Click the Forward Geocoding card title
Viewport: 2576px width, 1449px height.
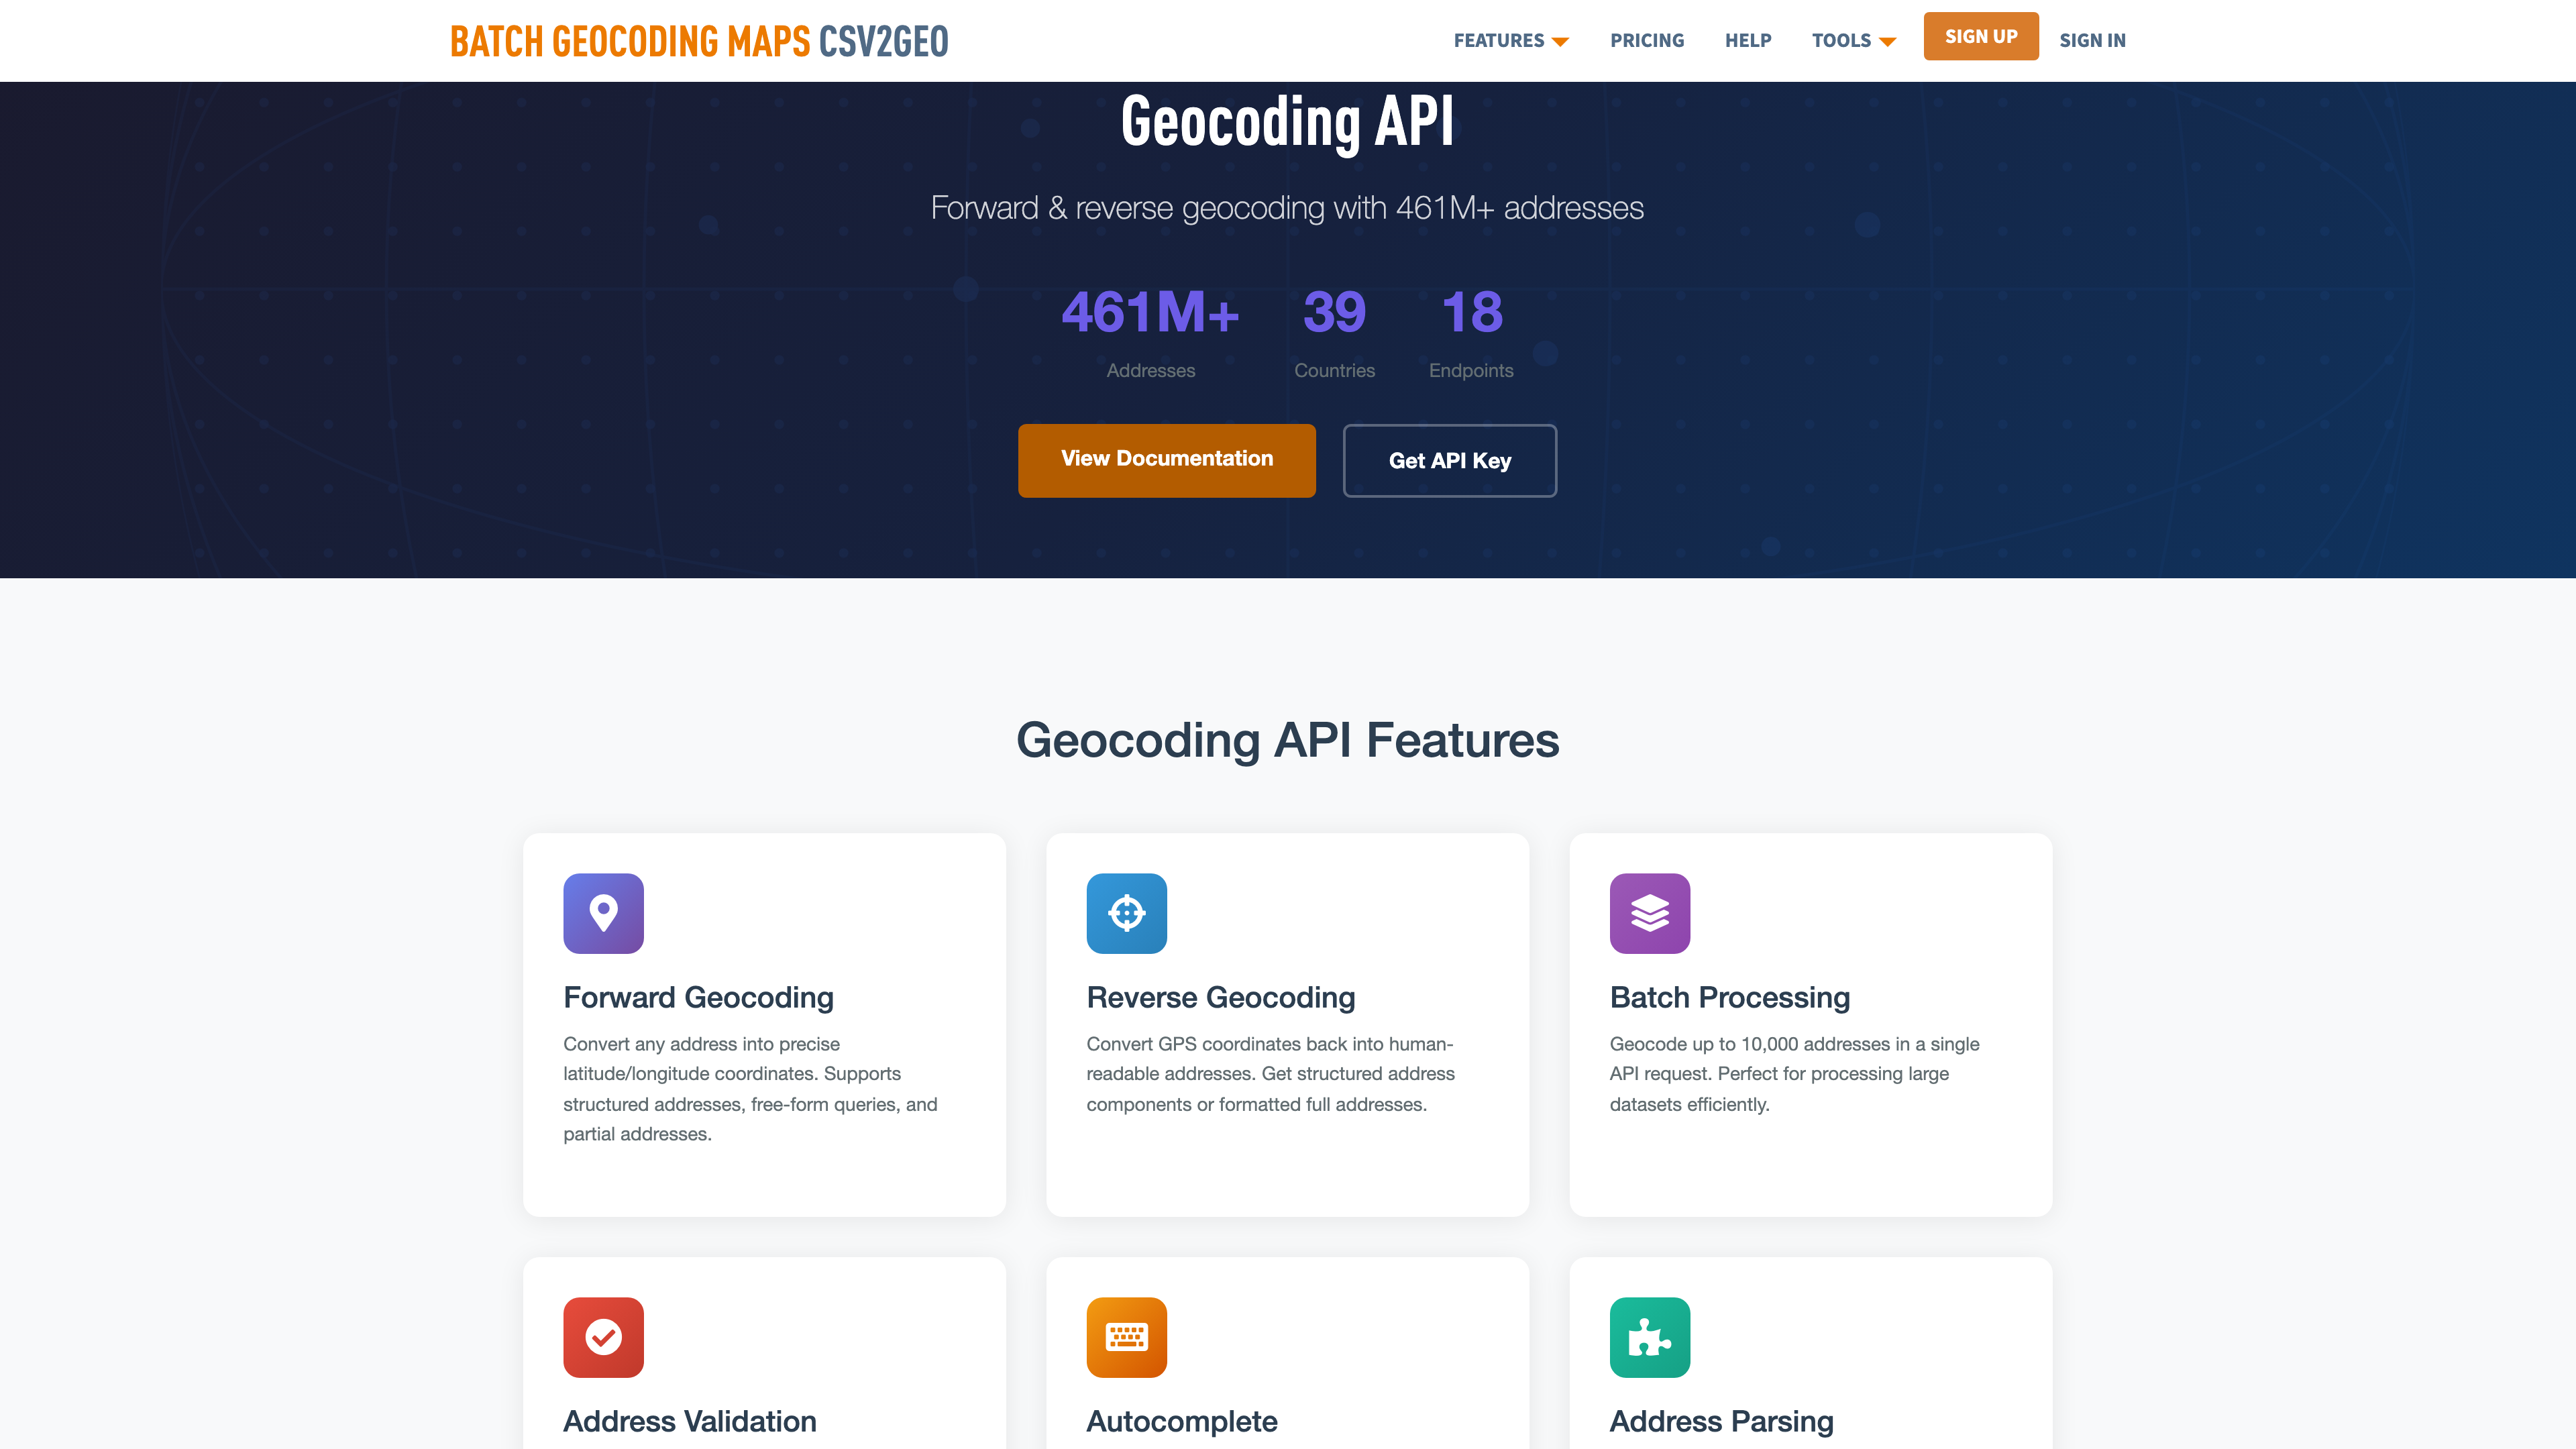(x=698, y=997)
